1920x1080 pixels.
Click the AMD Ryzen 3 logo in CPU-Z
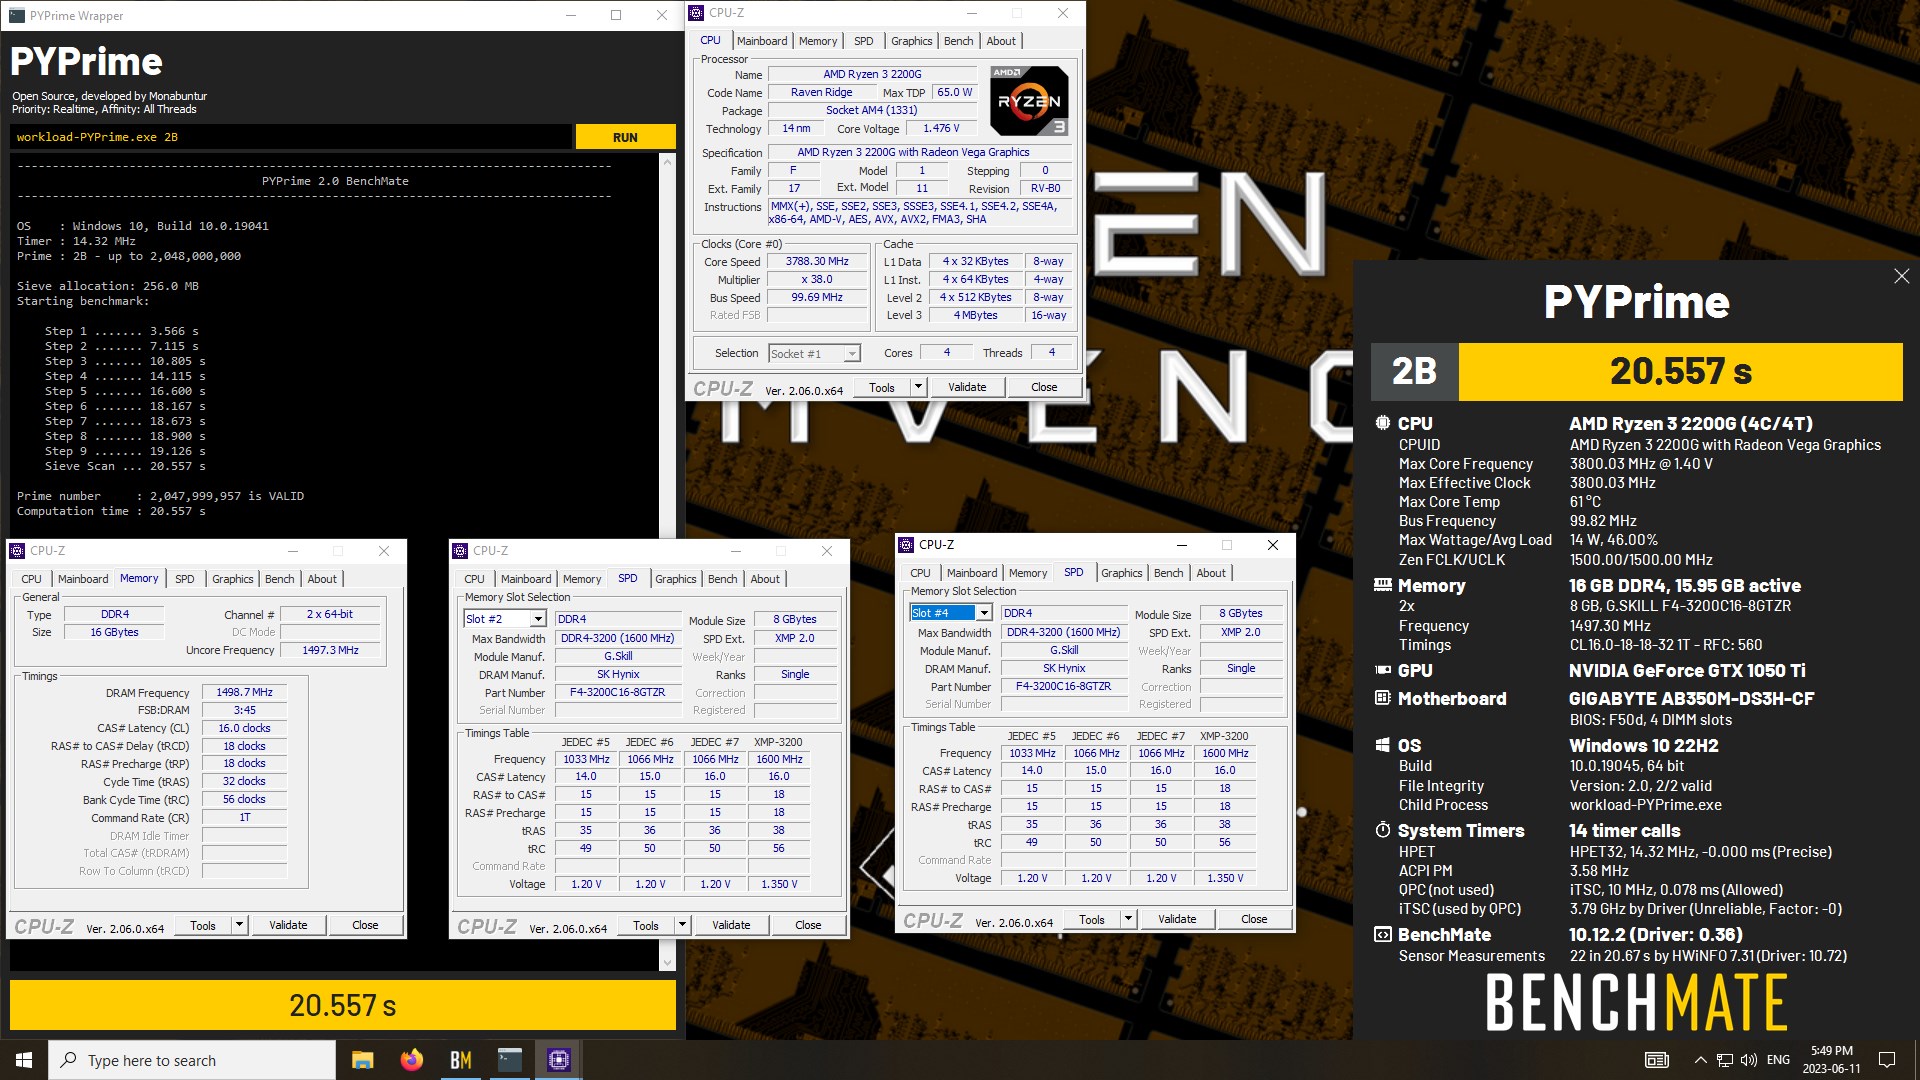[1029, 101]
